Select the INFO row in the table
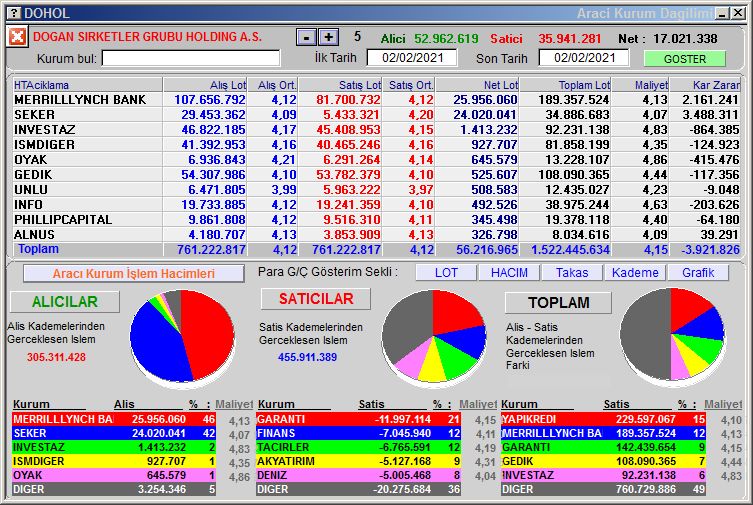753x505 pixels. pyautogui.click(x=376, y=204)
